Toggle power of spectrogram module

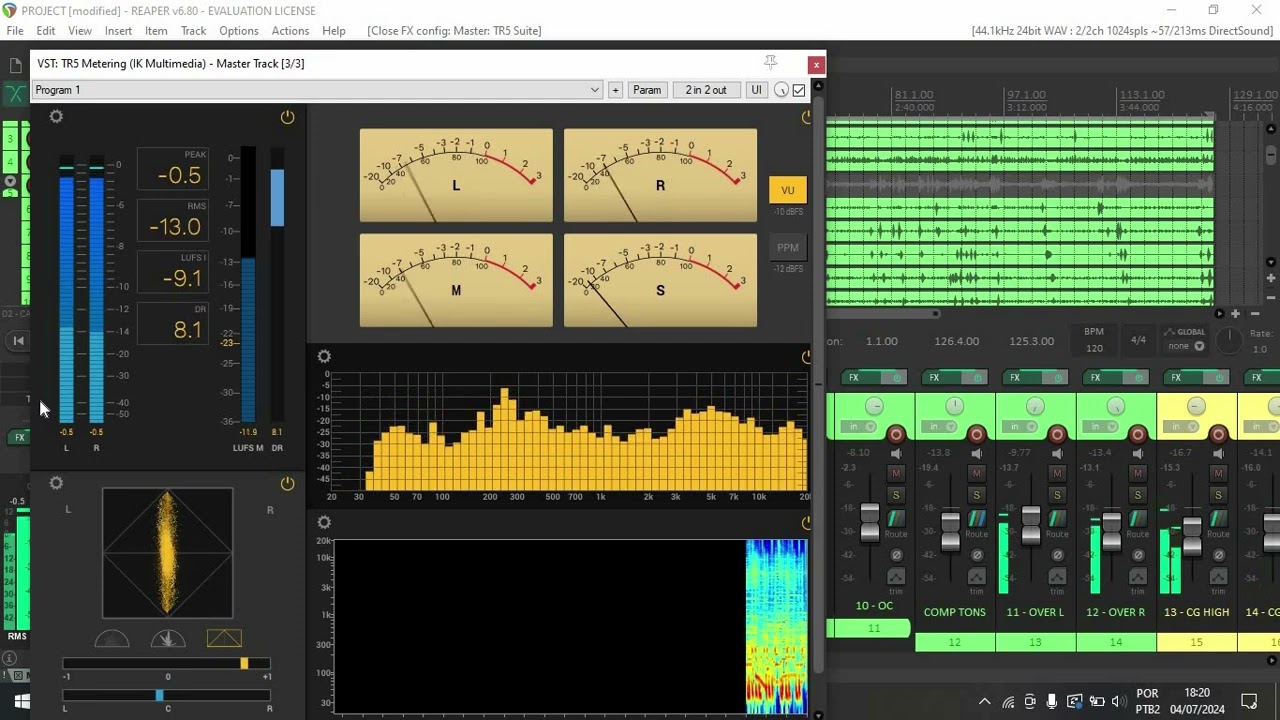coord(807,522)
